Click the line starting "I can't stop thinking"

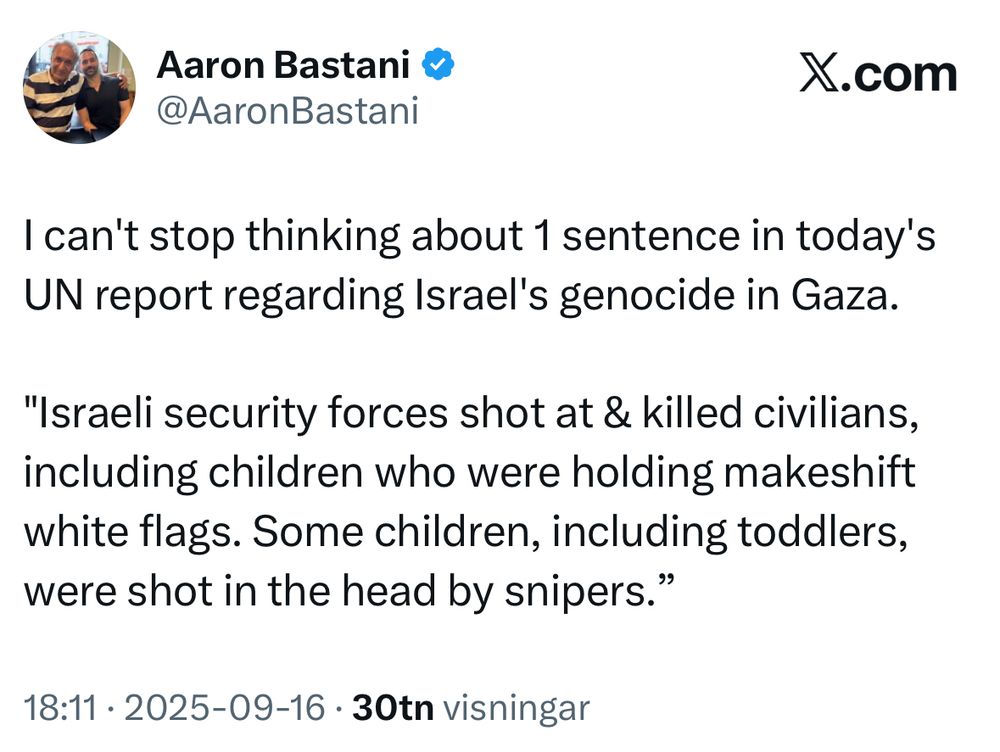click(480, 236)
